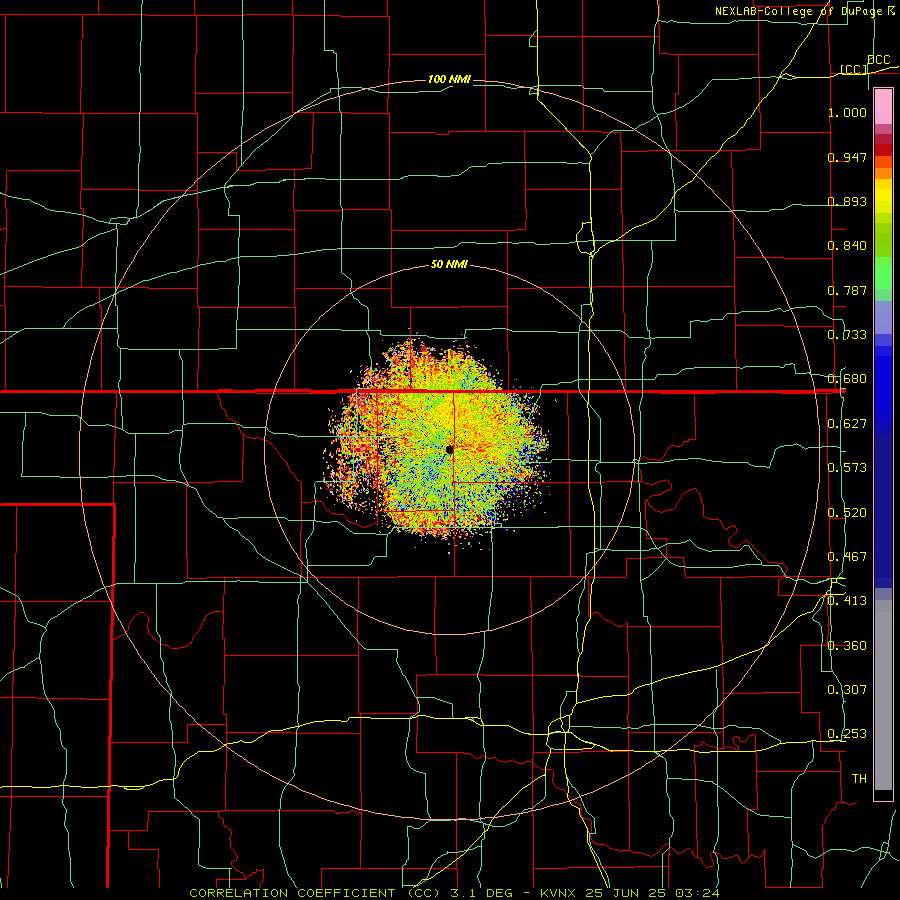
Task: Click the 0.360 scale value
Action: [x=847, y=646]
